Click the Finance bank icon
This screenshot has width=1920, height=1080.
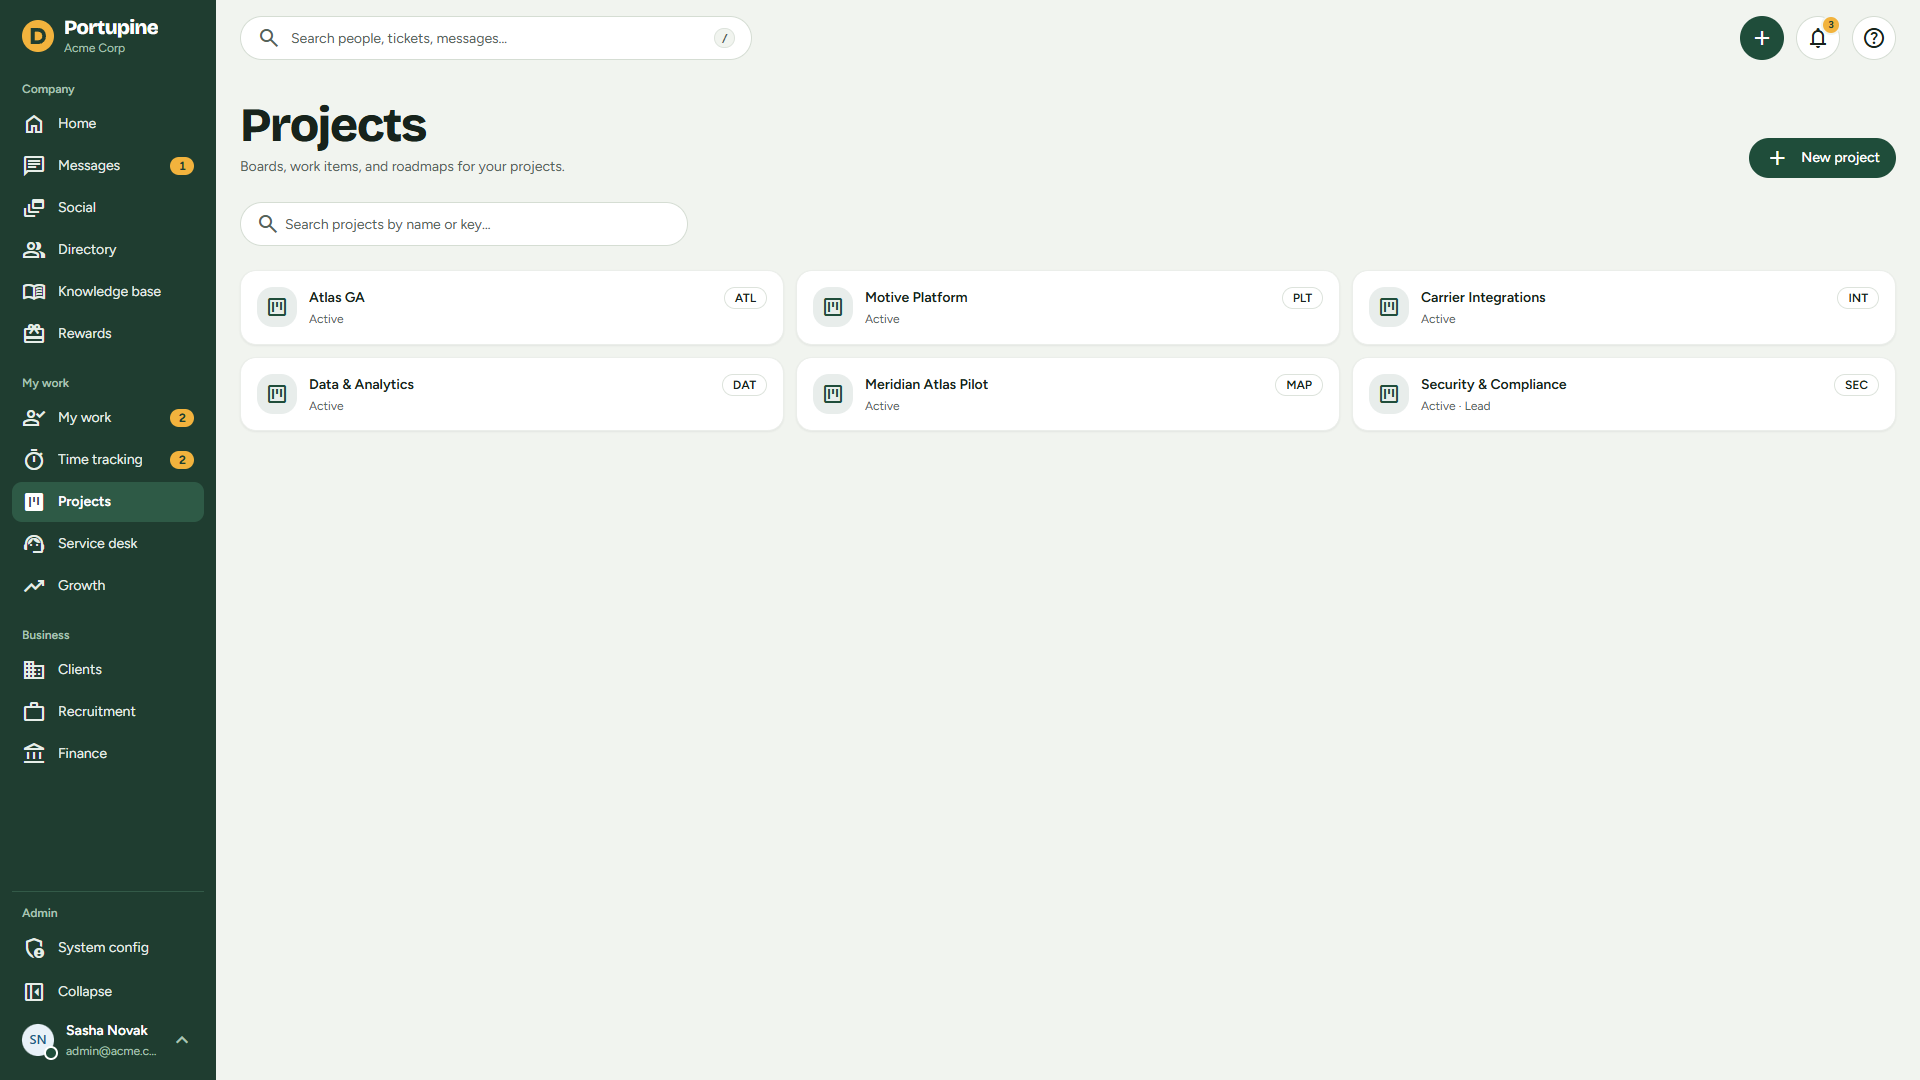tap(34, 754)
